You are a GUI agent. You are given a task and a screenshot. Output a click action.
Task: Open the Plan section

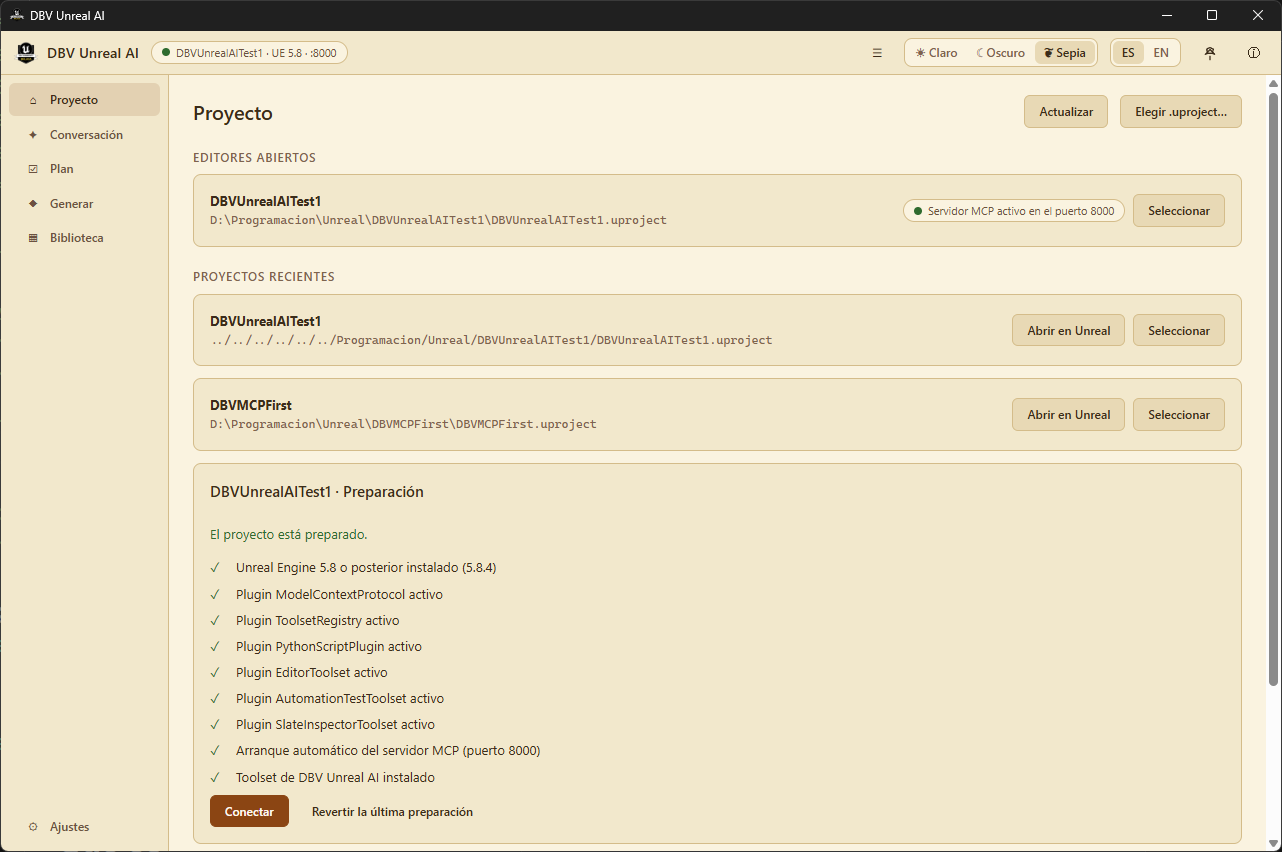pos(84,169)
